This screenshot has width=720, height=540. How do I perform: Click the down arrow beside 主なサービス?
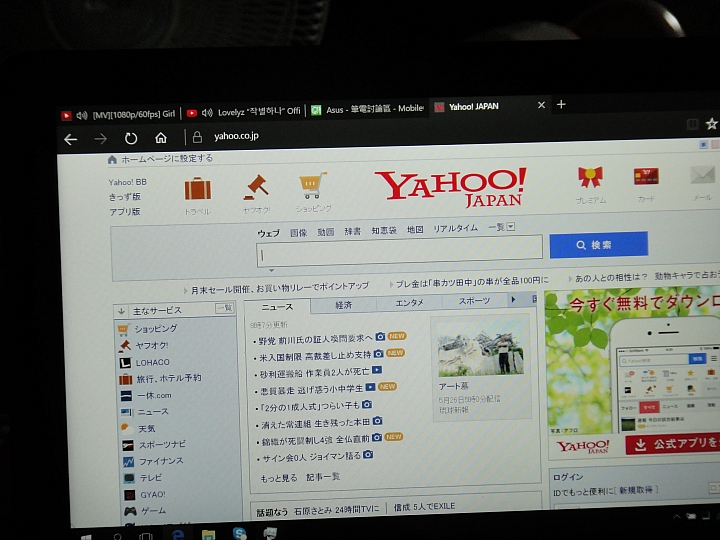(x=122, y=311)
